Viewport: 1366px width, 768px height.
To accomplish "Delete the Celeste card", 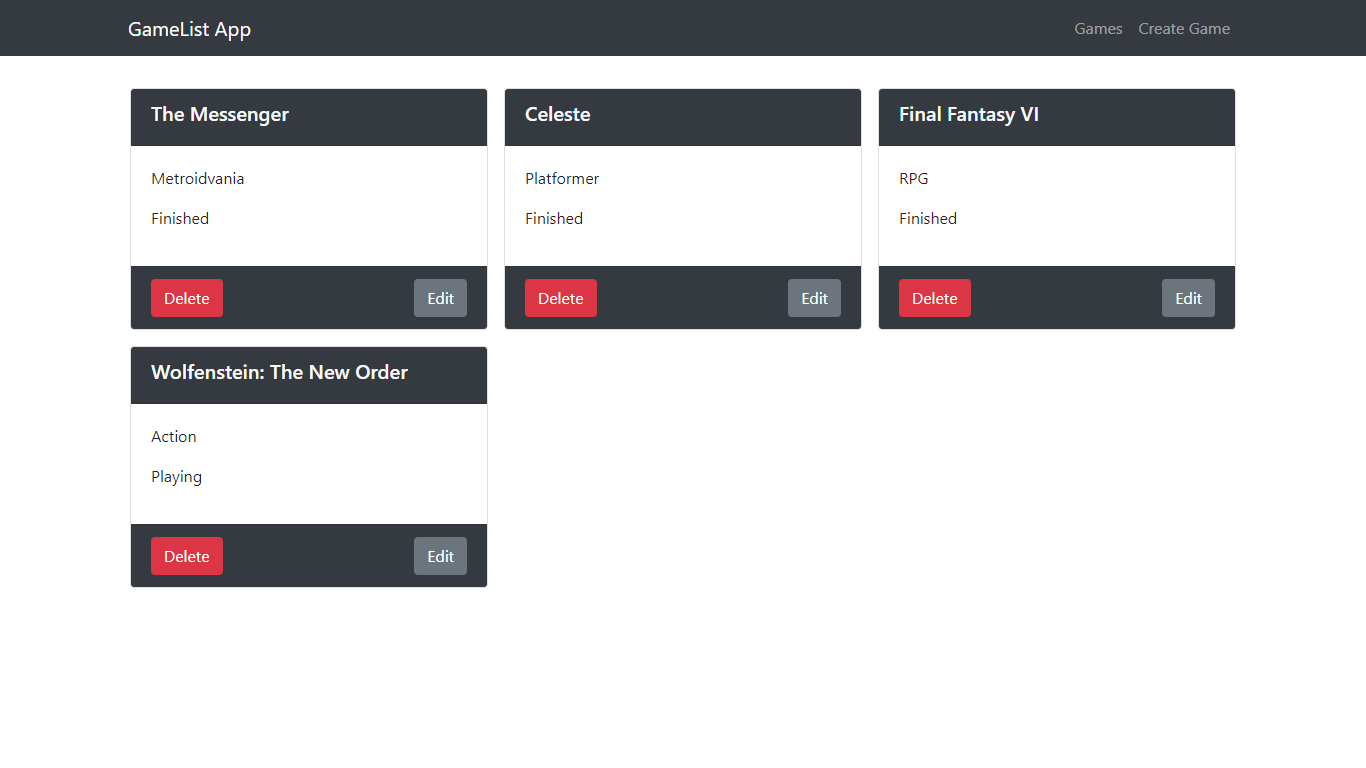I will click(x=561, y=298).
